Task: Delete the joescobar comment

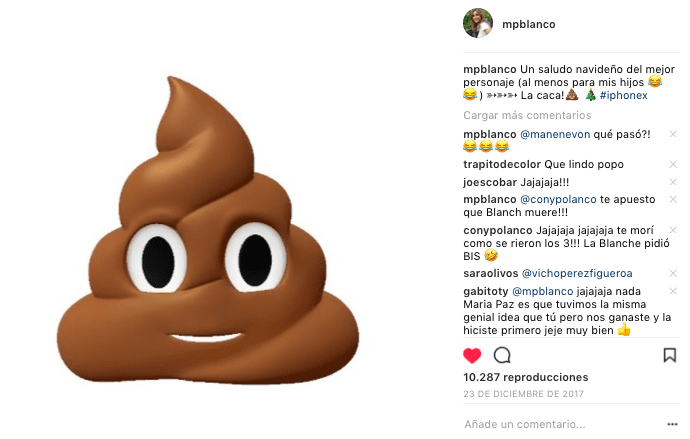Action: [673, 182]
